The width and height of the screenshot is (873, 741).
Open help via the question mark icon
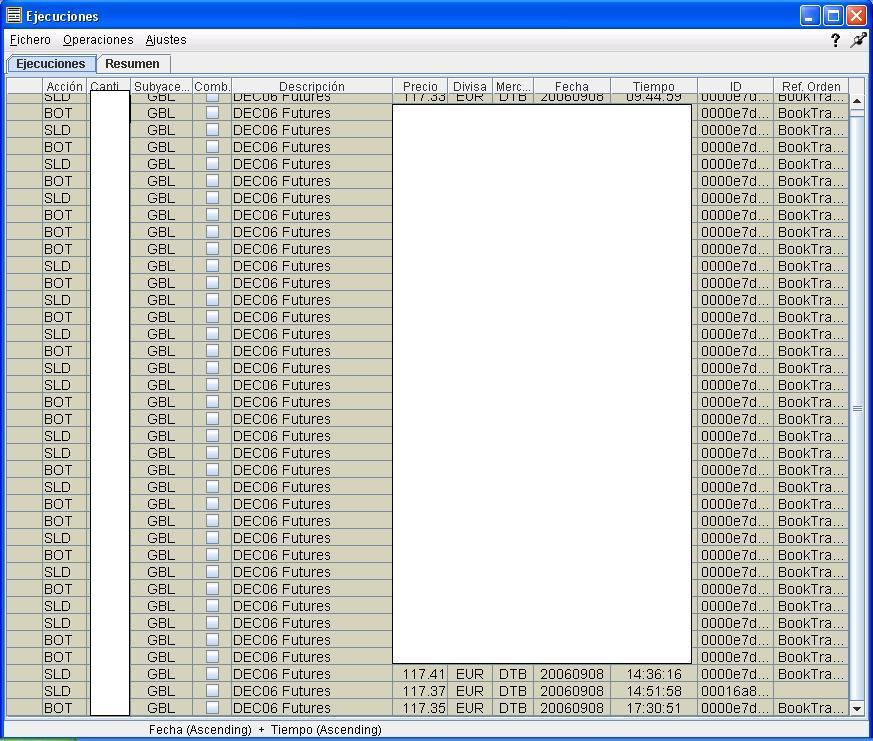(835, 40)
